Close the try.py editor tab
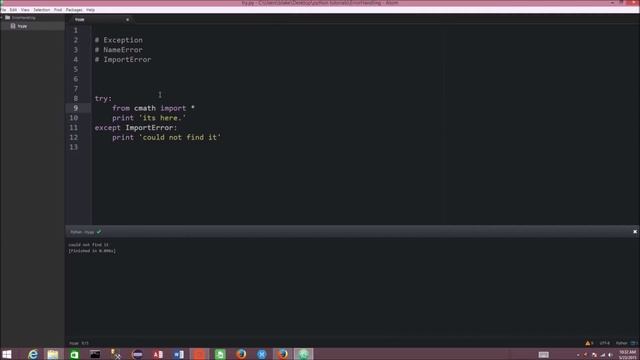The height and width of the screenshot is (360, 640). pyautogui.click(x=127, y=19)
